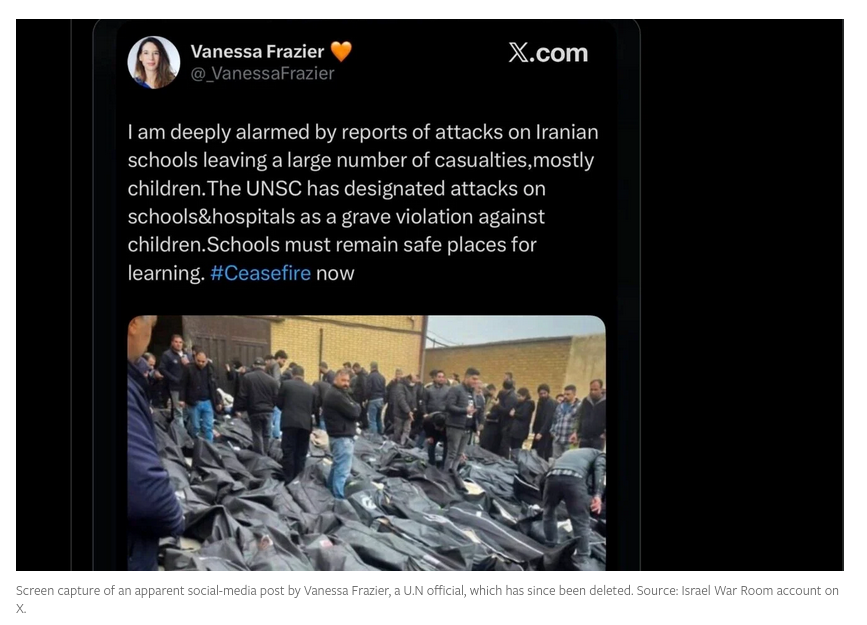The image size is (867, 625).
Task: Follow the #Ceasefire hashtag
Action: (260, 273)
